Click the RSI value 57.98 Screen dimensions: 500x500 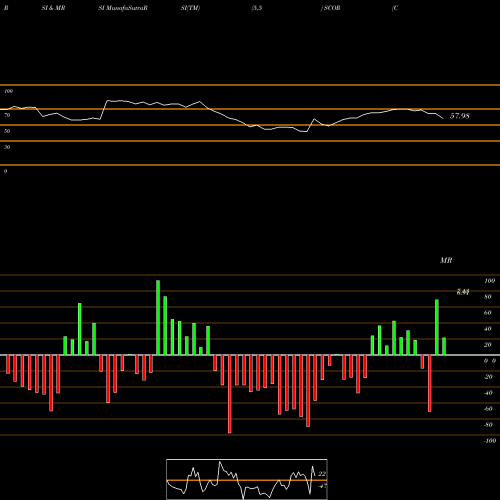coord(460,116)
